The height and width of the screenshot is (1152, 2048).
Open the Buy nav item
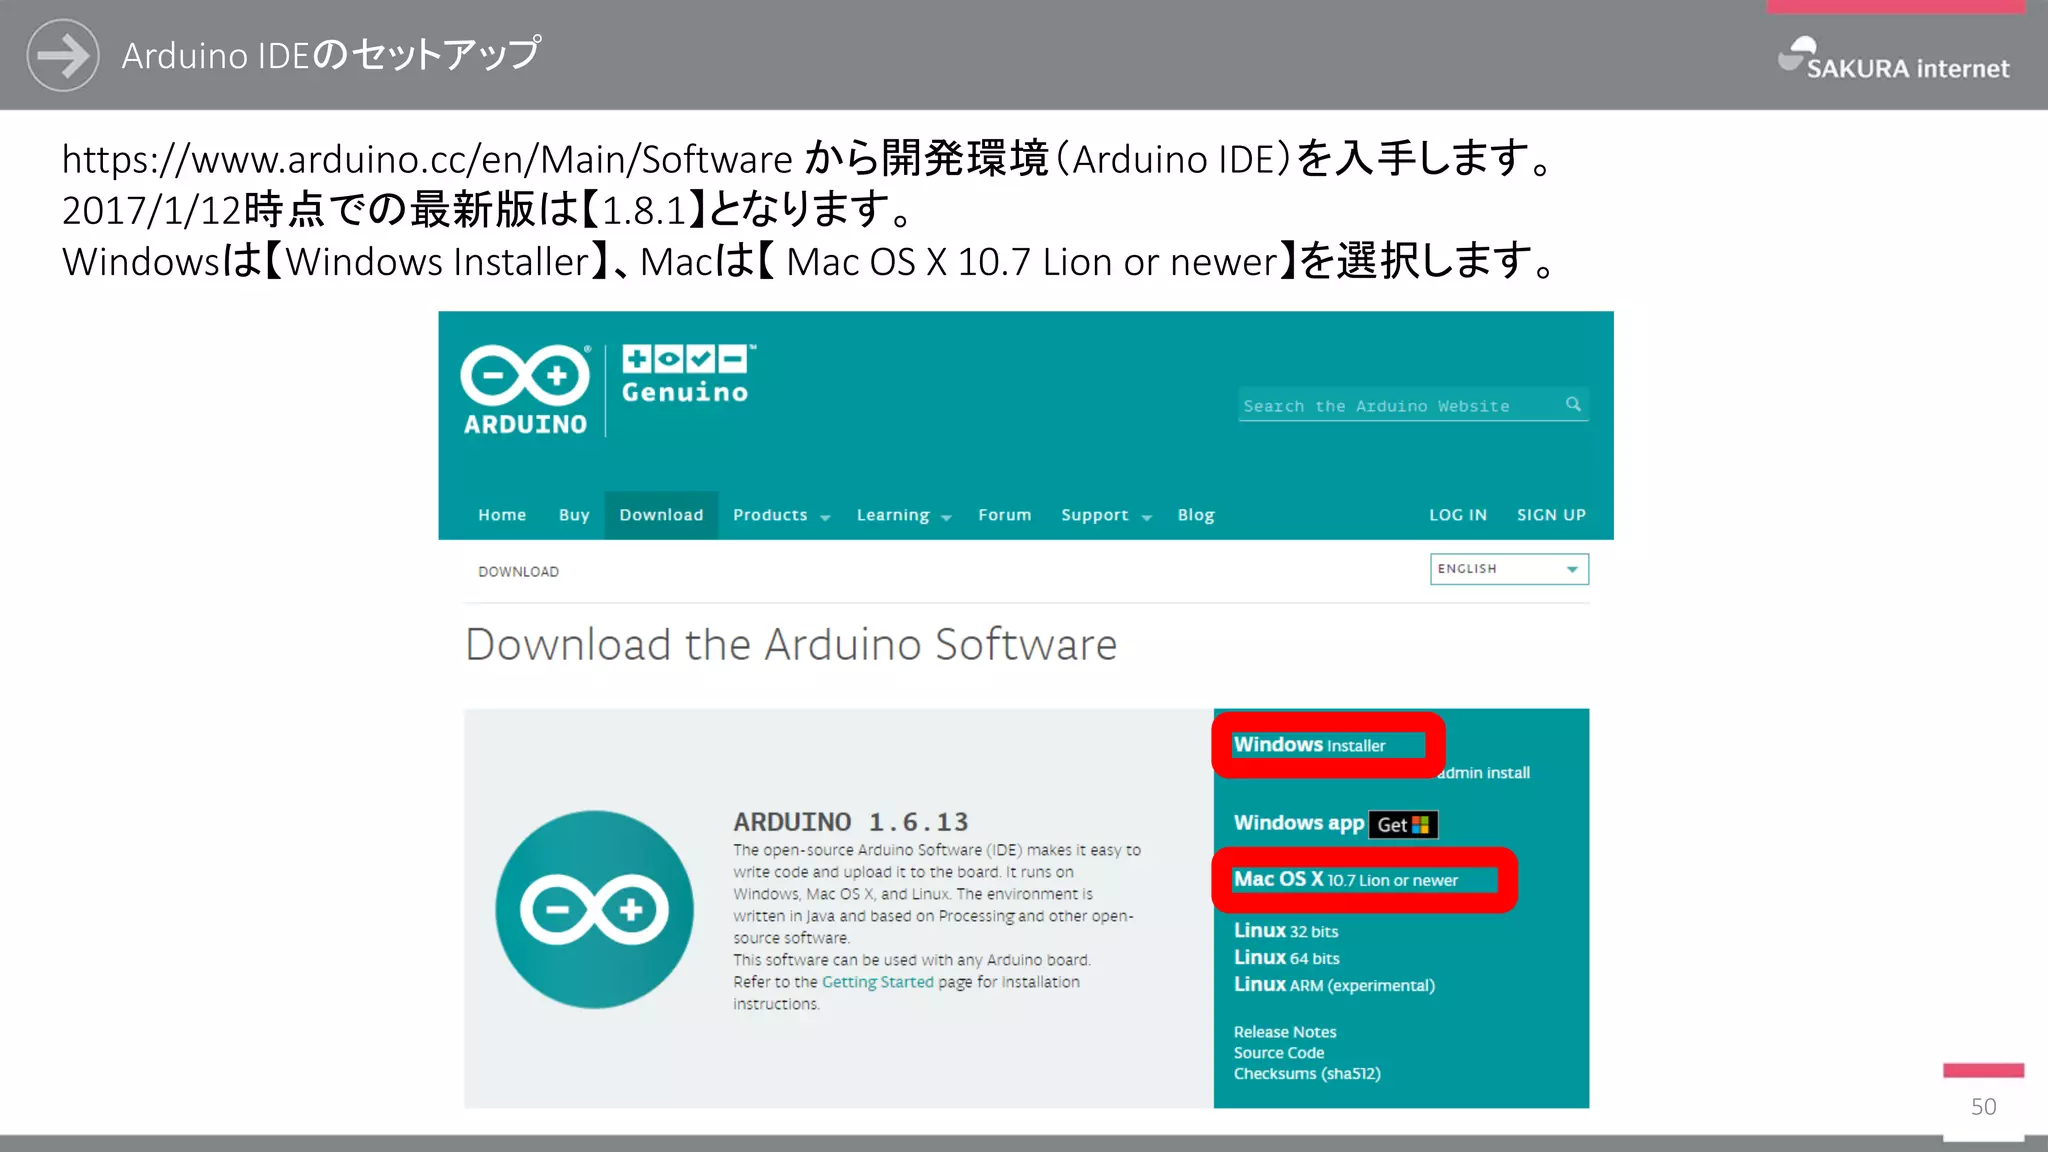[x=574, y=515]
